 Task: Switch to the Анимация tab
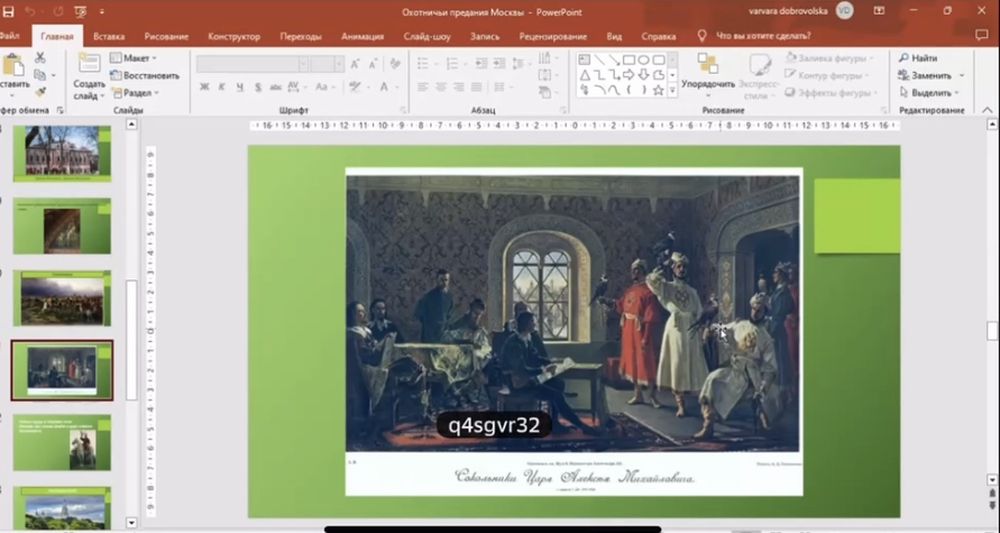362,36
